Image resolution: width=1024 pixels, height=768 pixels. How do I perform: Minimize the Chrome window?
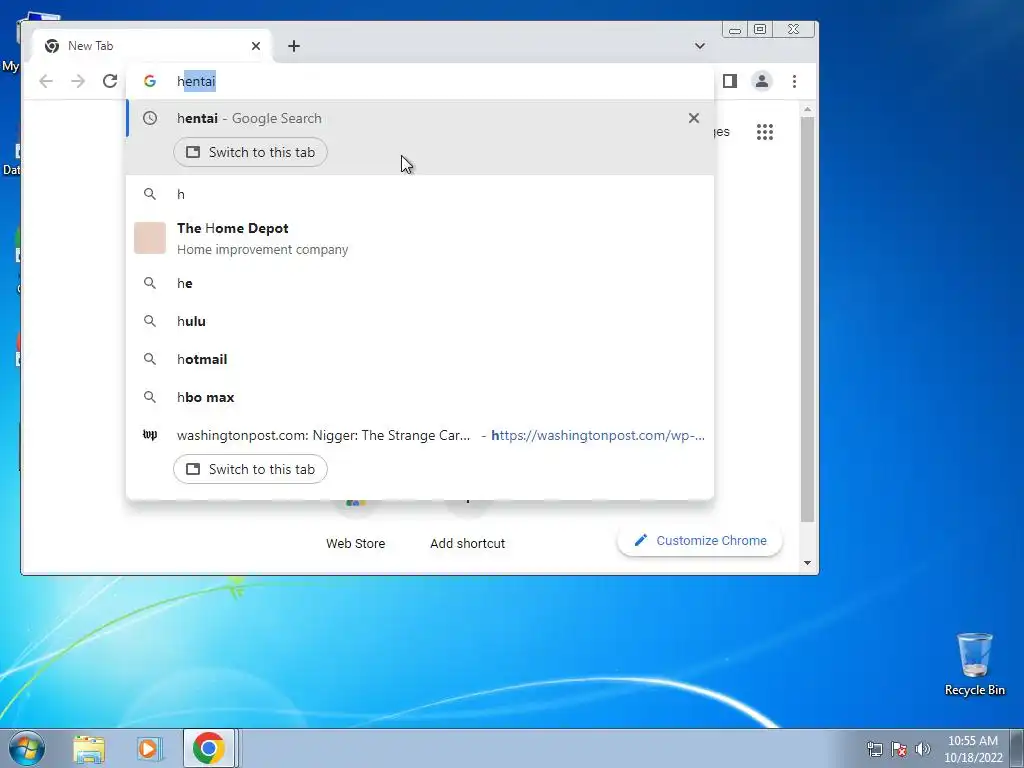(x=735, y=29)
